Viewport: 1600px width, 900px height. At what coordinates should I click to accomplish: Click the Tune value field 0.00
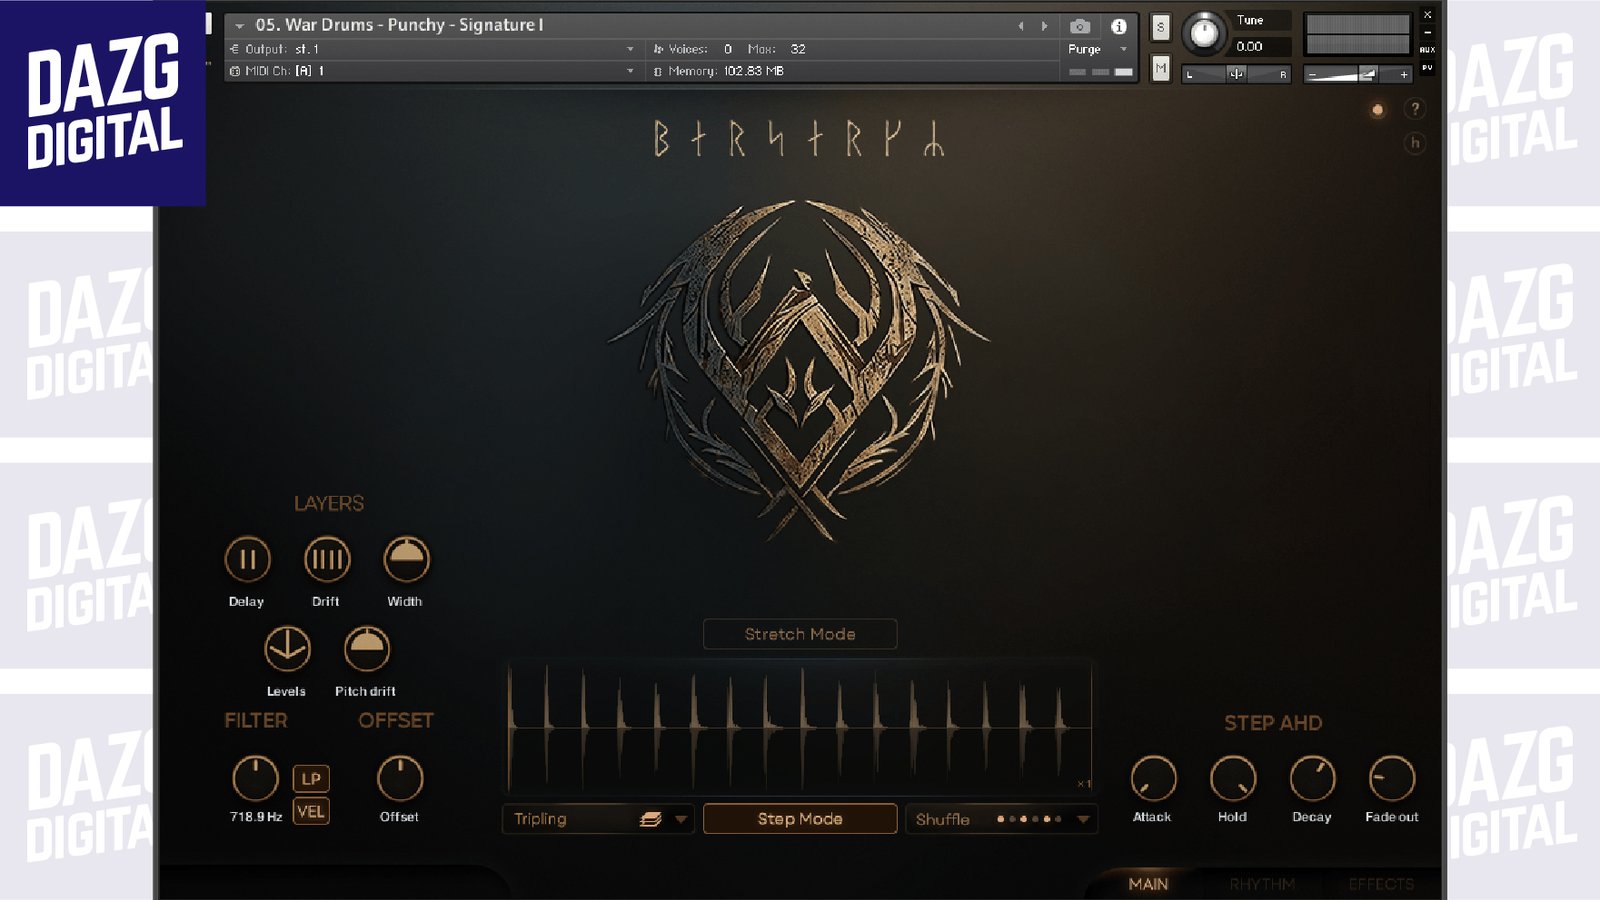[x=1250, y=46]
